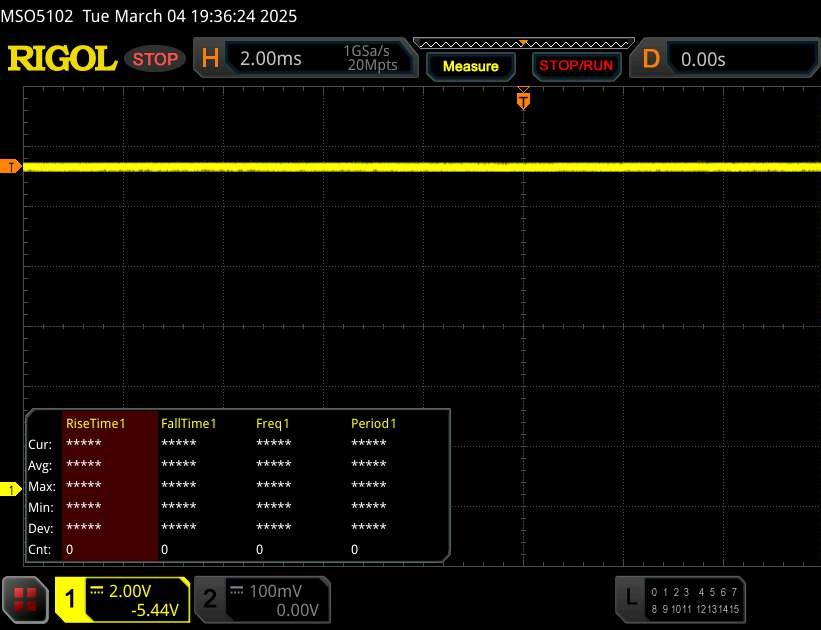
Task: Click the Min: row label in statistics
Action: [41, 507]
